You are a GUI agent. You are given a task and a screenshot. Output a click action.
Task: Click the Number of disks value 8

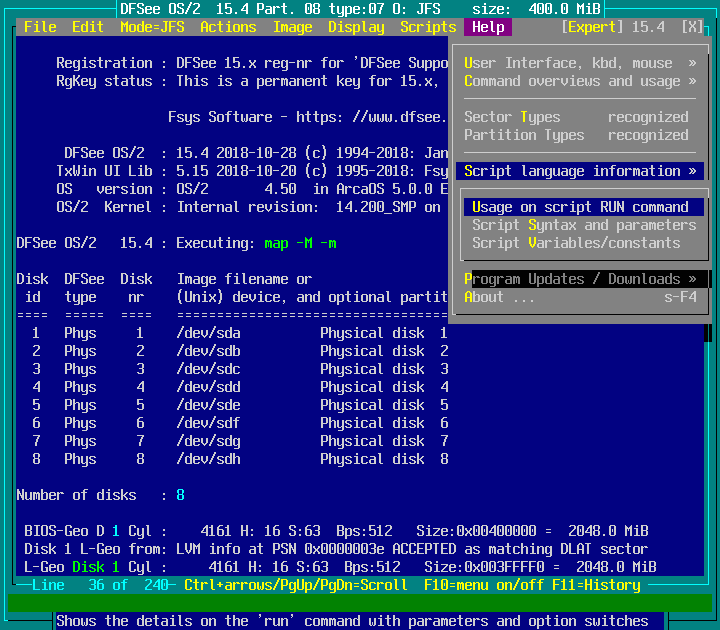coord(180,495)
